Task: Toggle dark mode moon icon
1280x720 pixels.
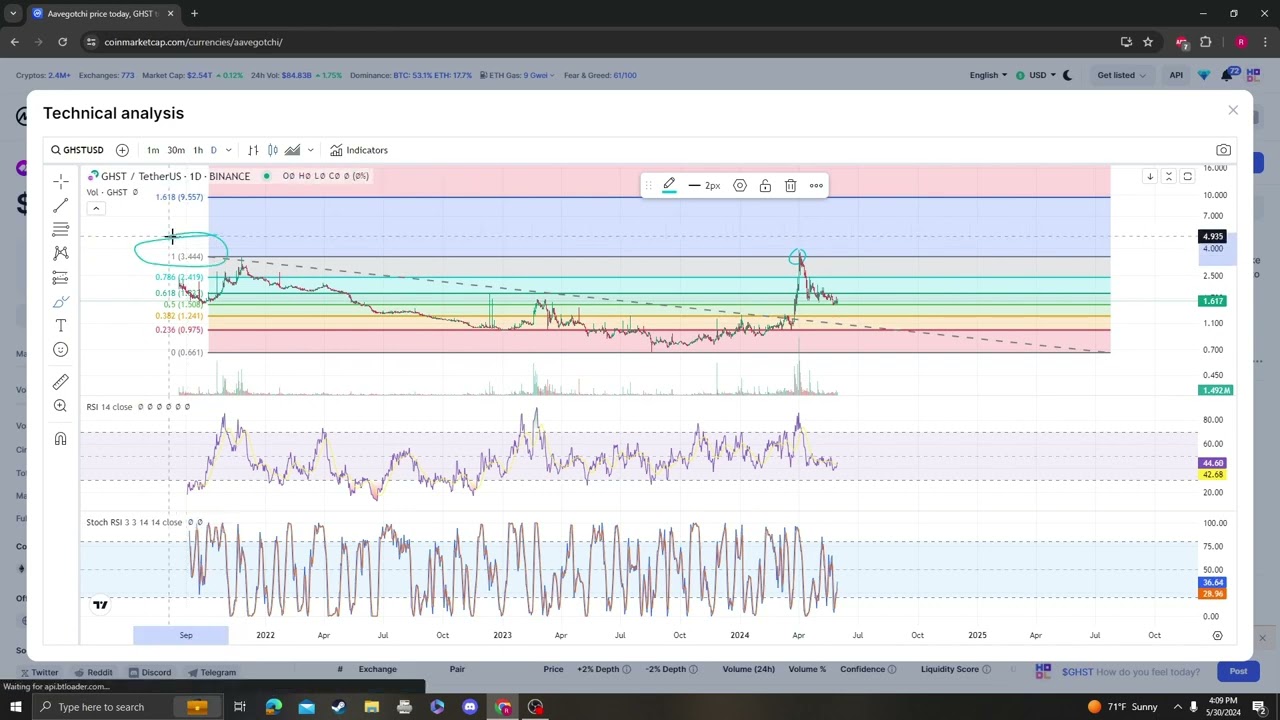Action: (1067, 75)
